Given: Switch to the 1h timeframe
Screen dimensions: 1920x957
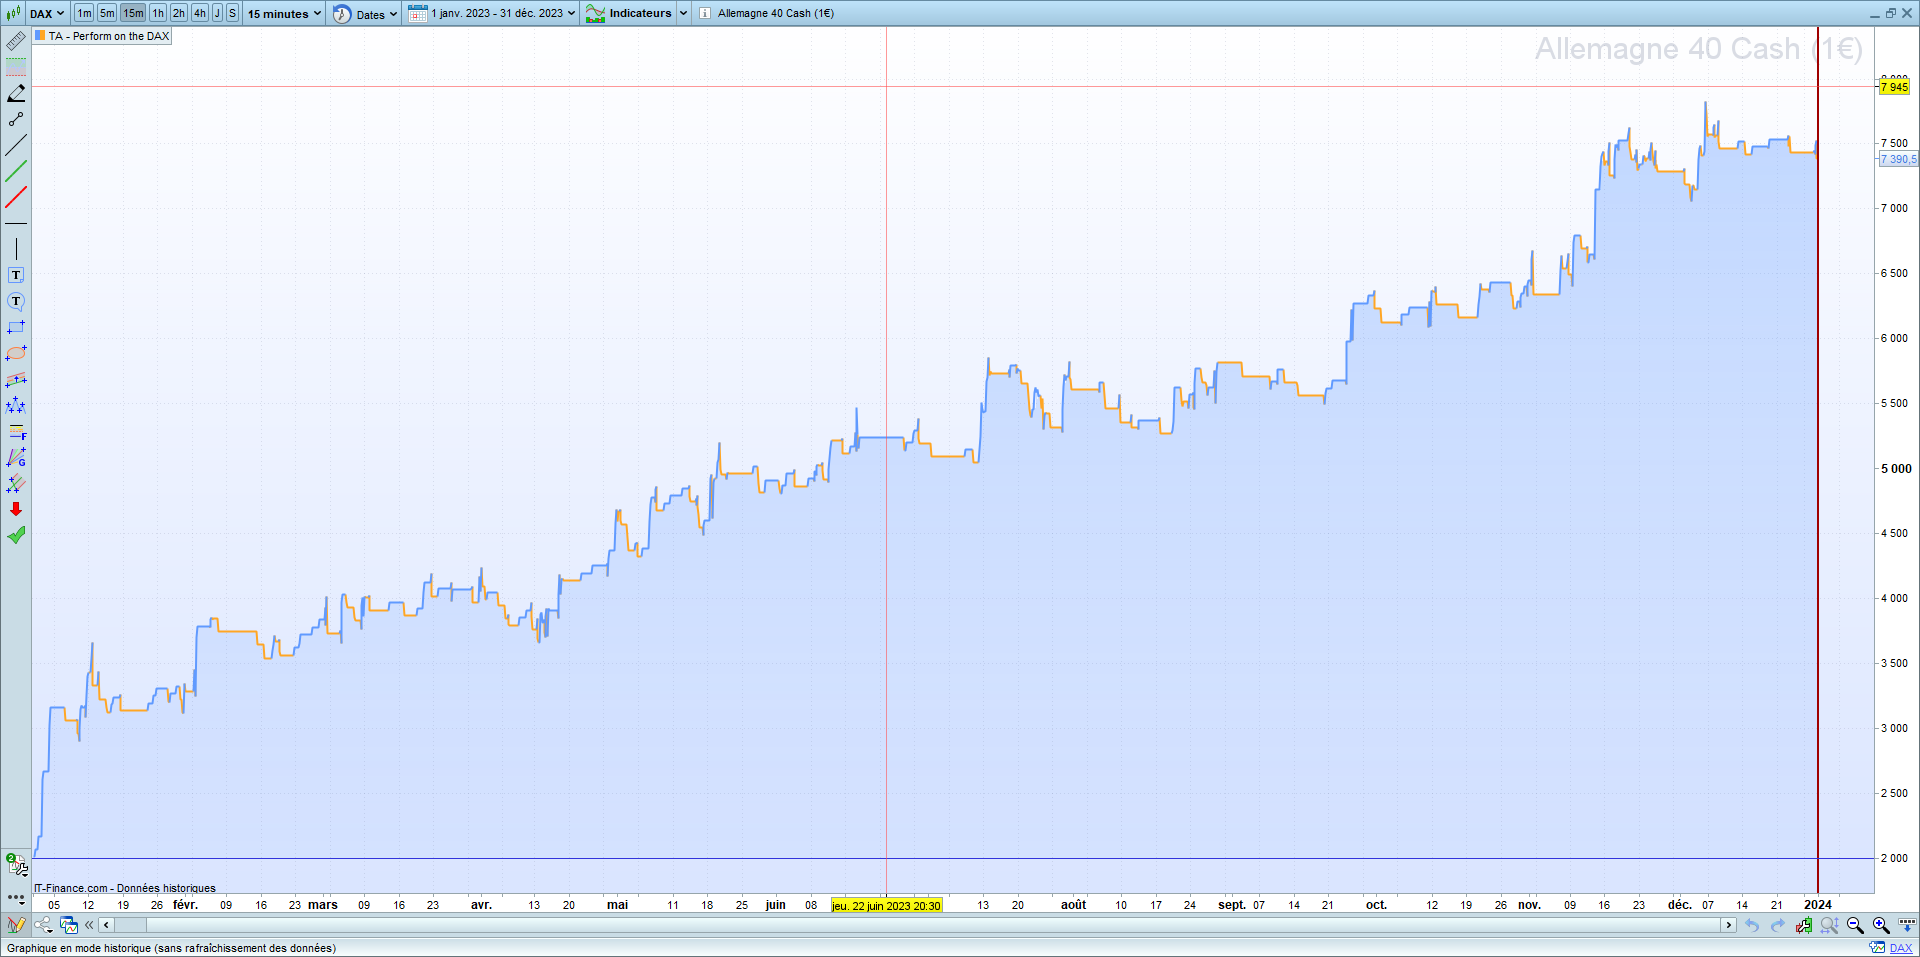Looking at the screenshot, I should [158, 13].
